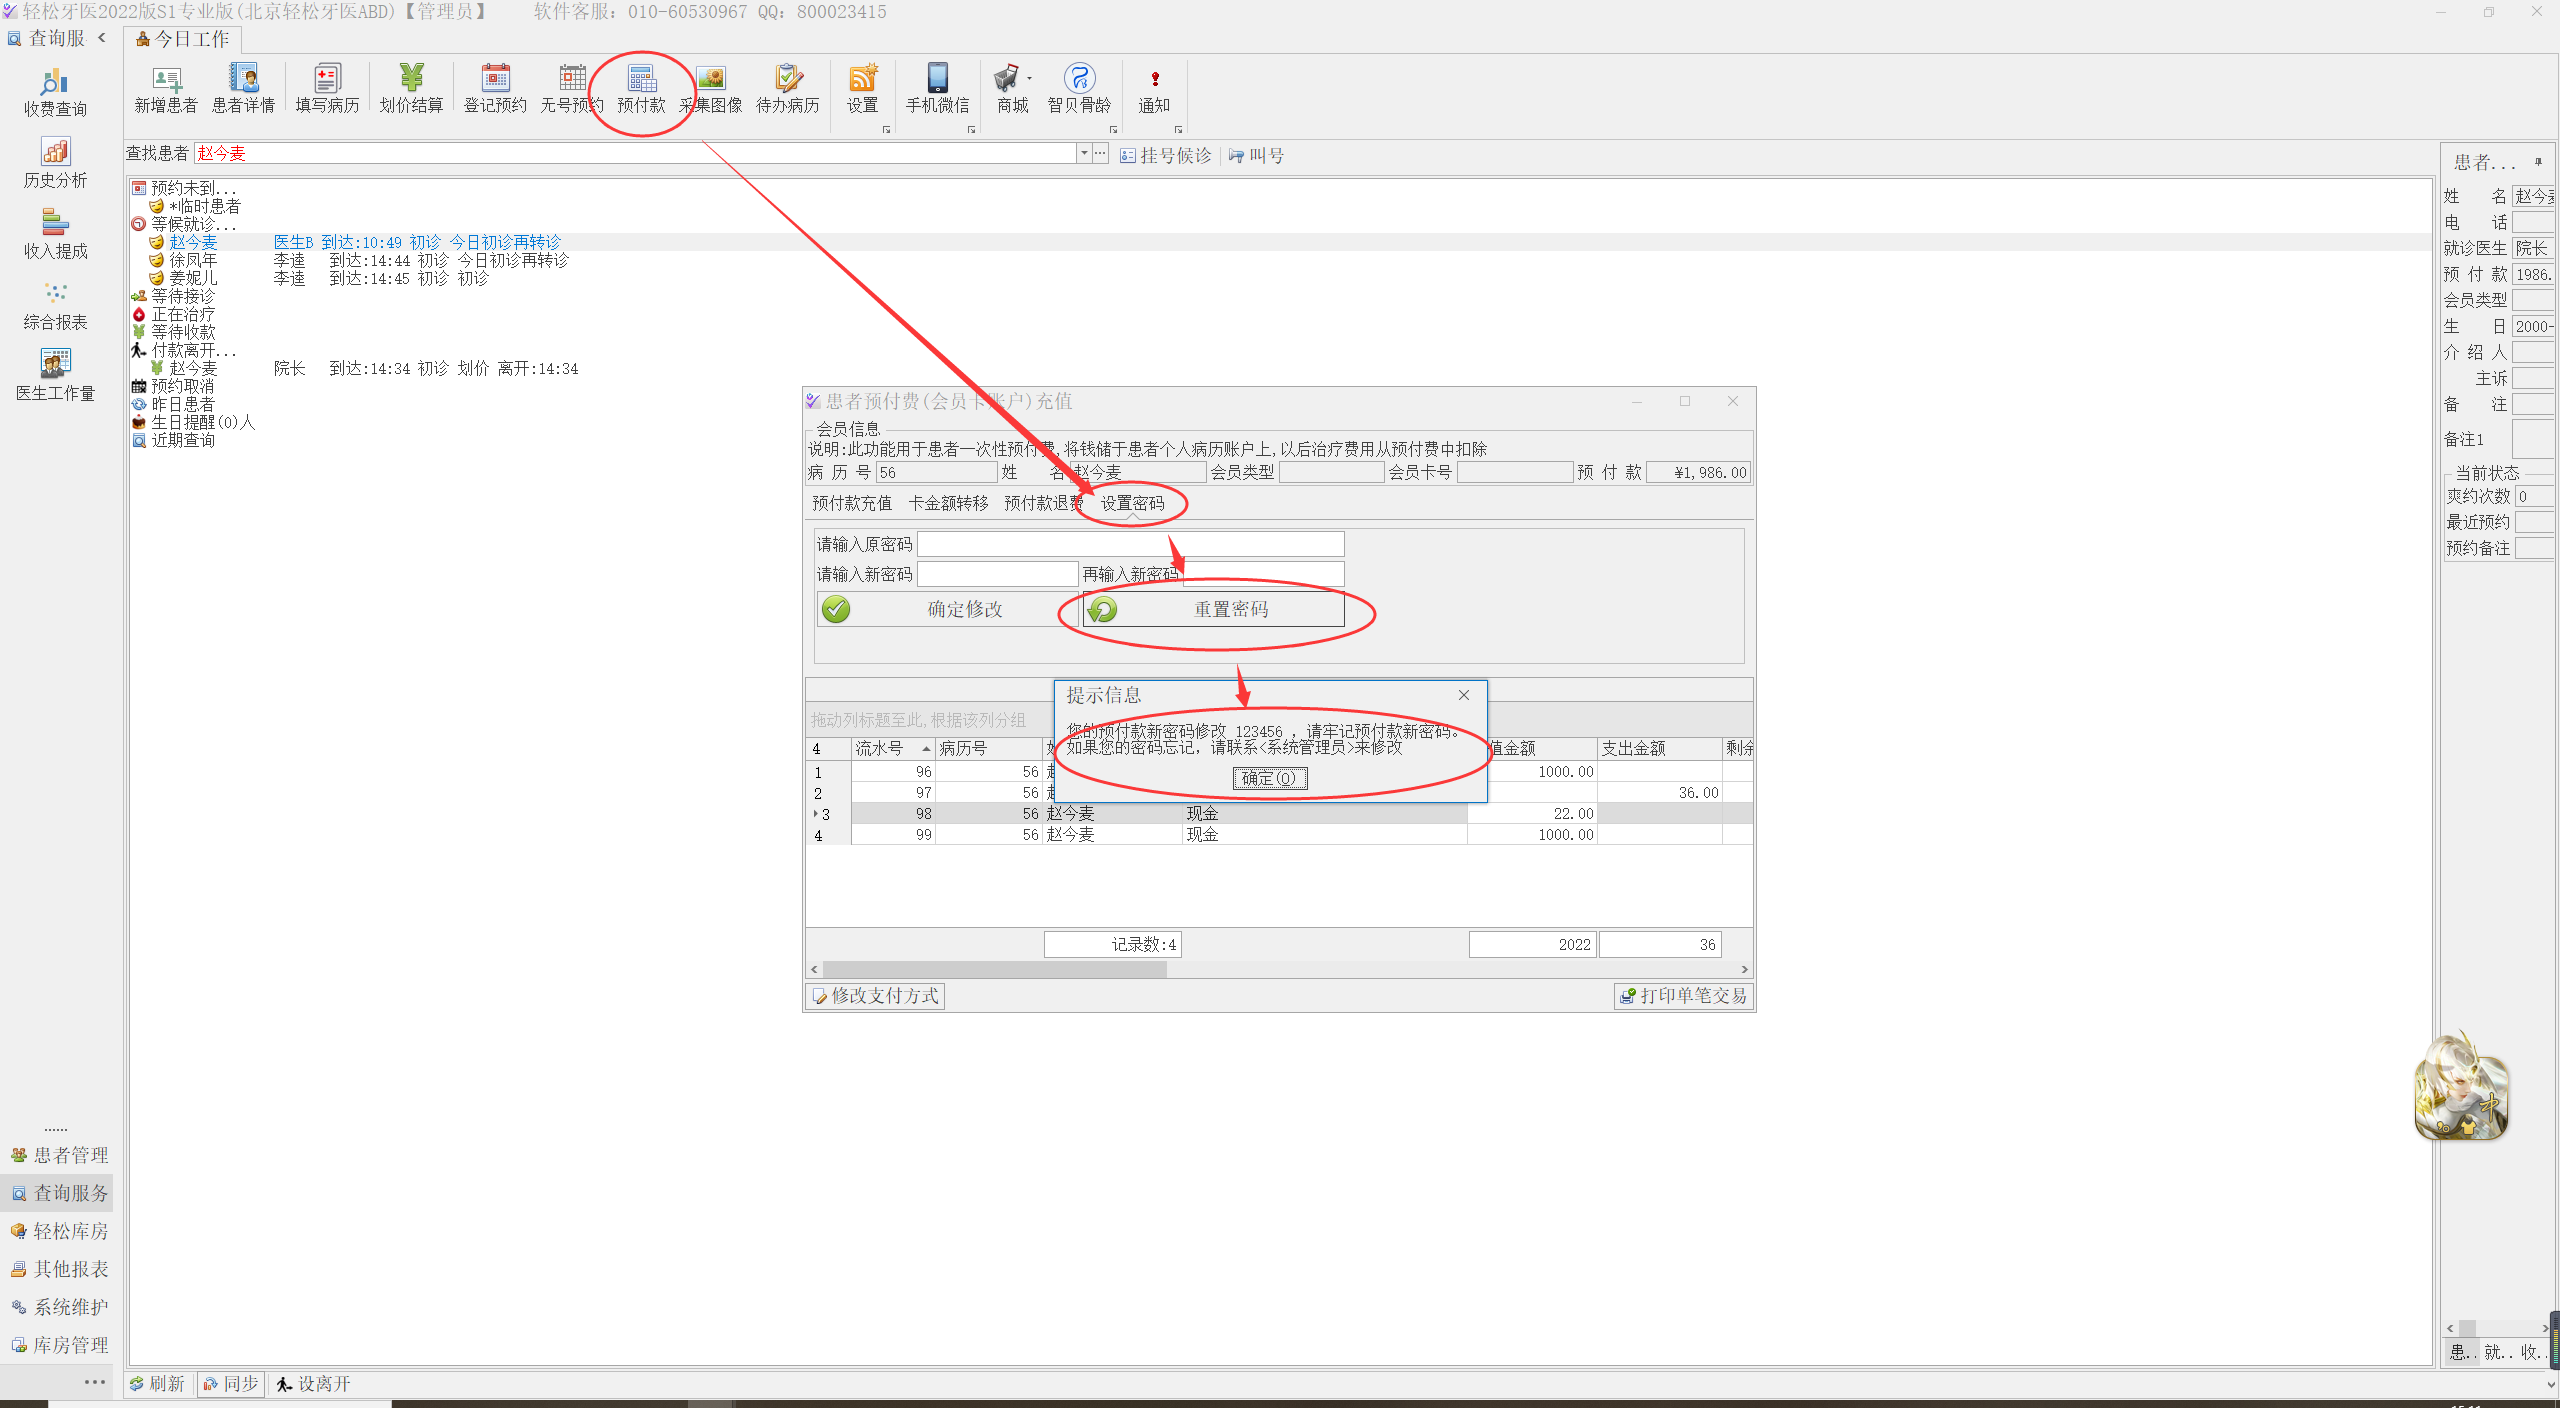Screen dimensions: 2560x1408
Task: Click the 请输入新密码 input field
Action: (x=997, y=574)
